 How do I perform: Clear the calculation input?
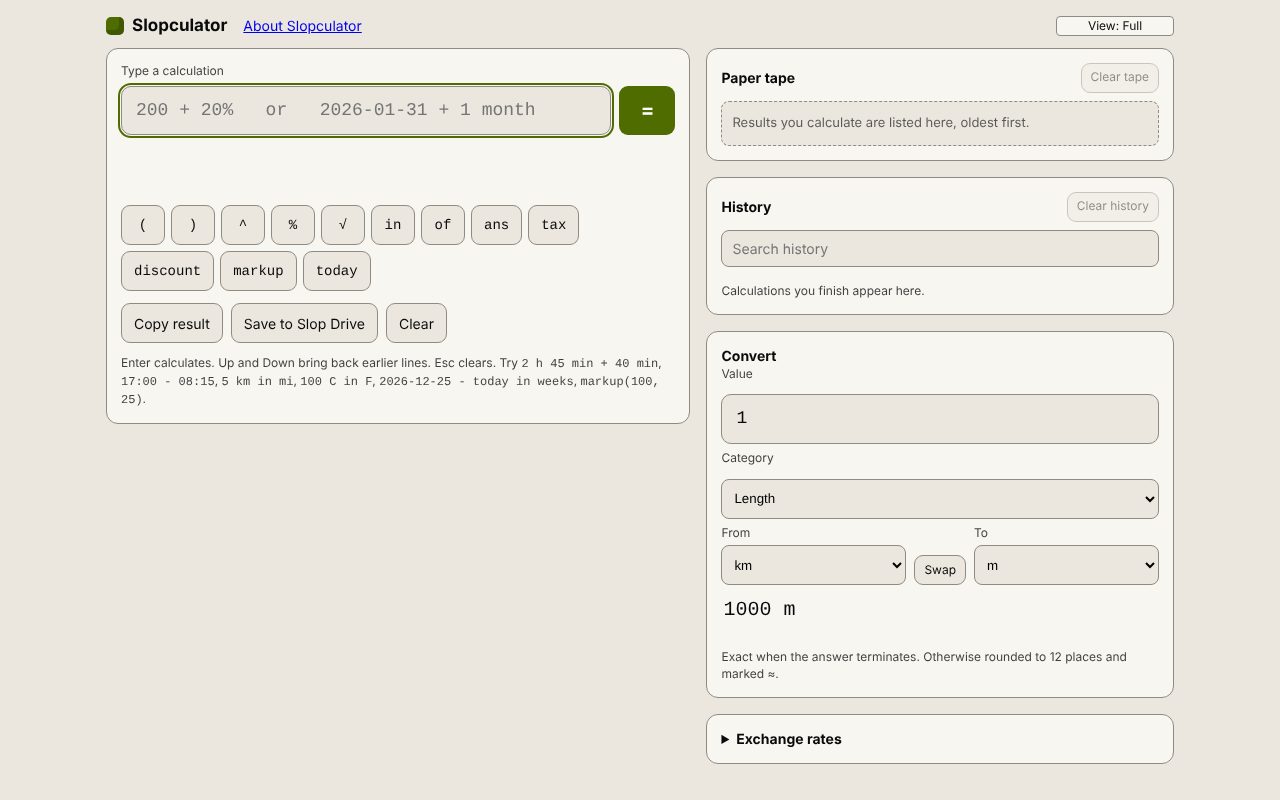[416, 324]
